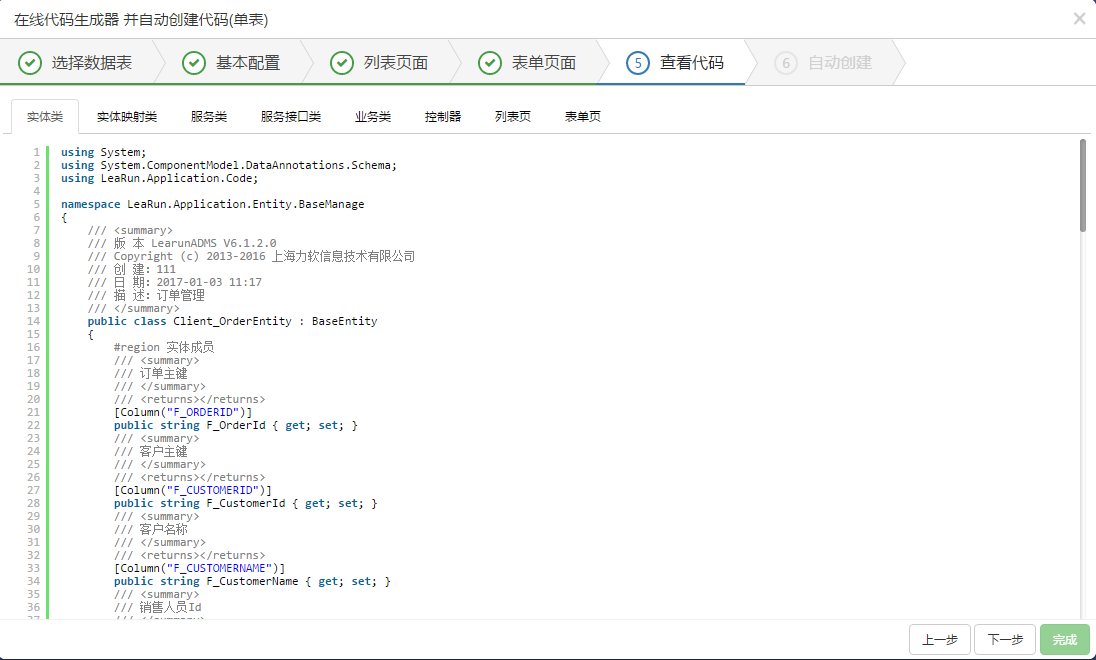Click the [Column("F_ORDERID")] line
1096x660 pixels.
(x=183, y=412)
